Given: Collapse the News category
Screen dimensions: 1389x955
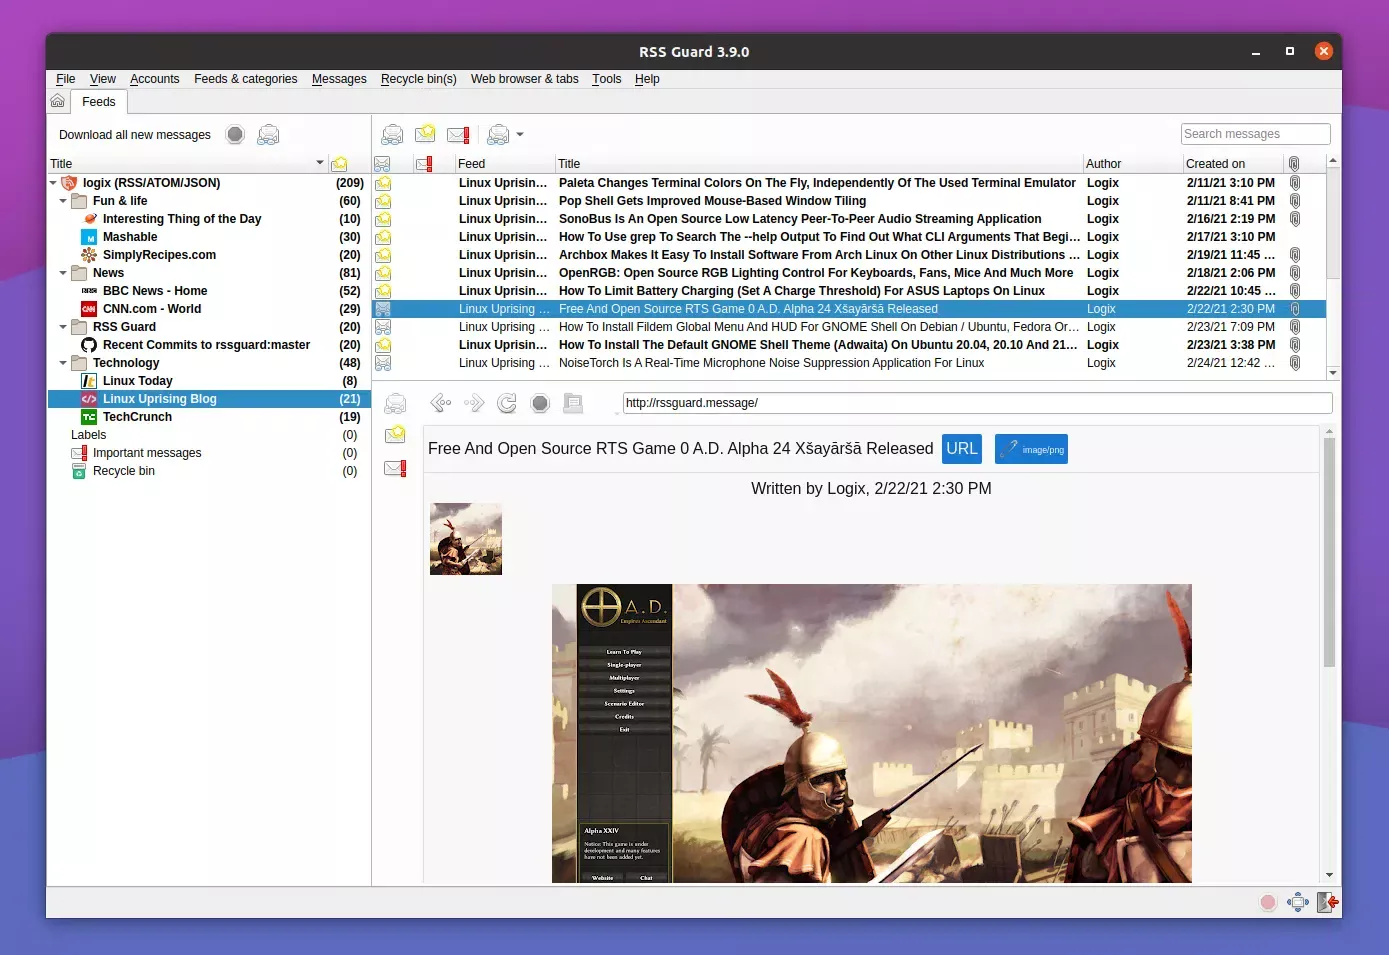Looking at the screenshot, I should (62, 272).
